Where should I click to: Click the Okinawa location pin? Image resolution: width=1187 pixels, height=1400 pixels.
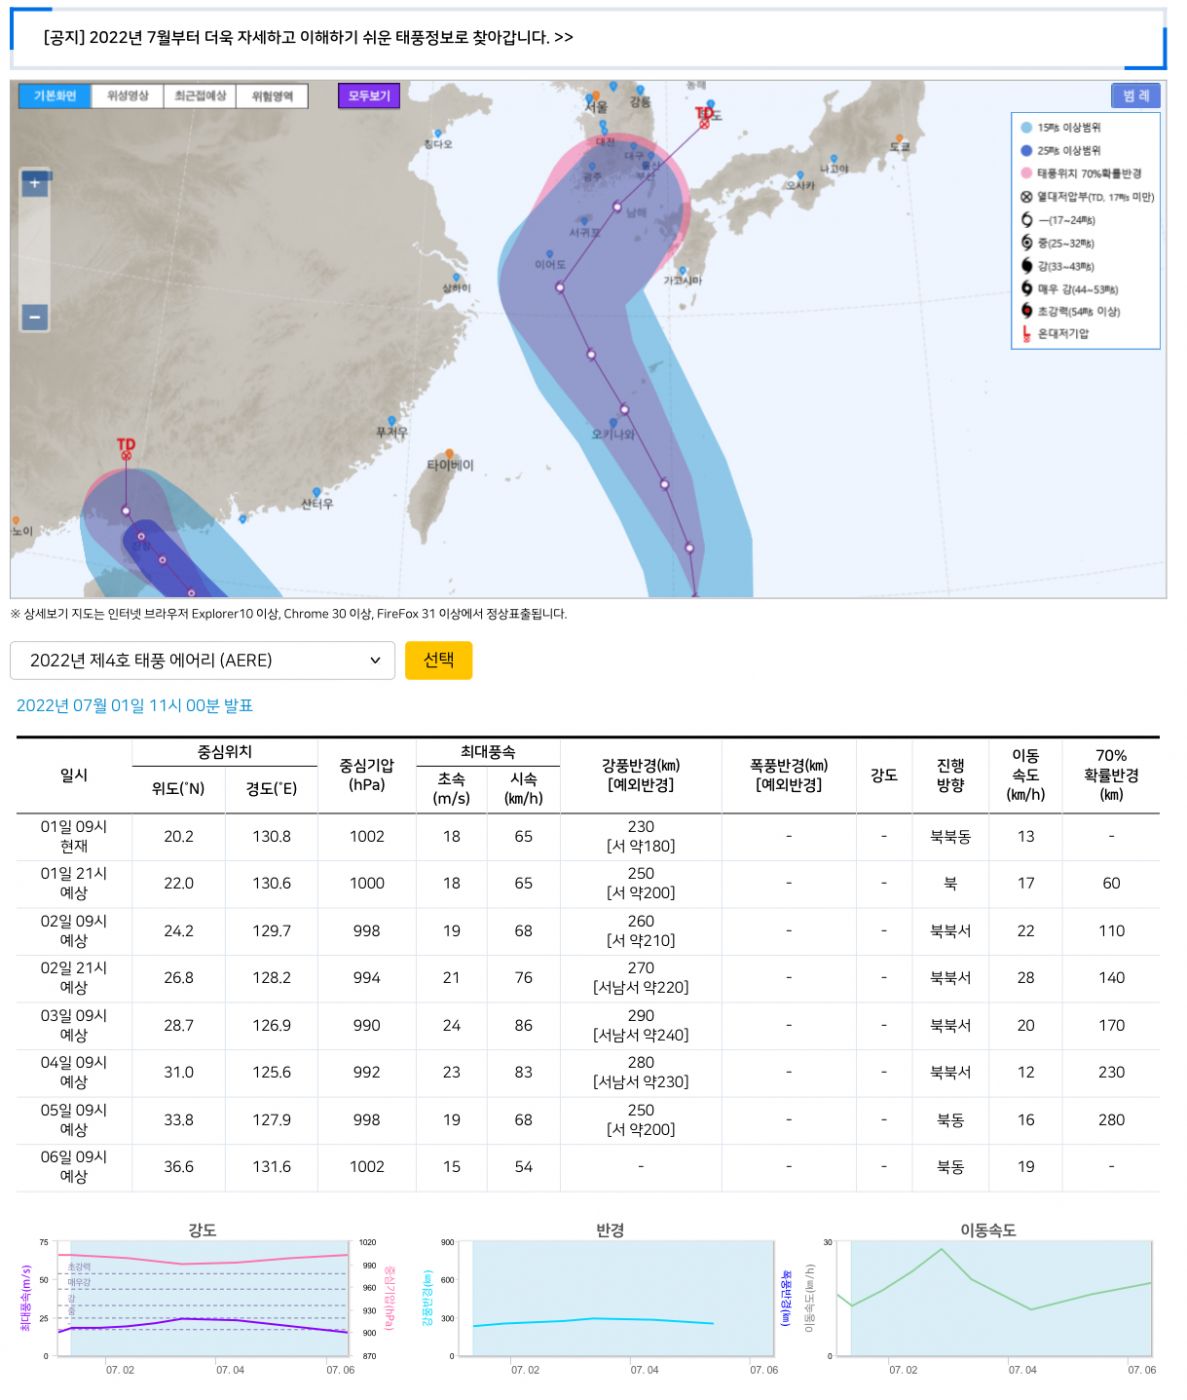coord(613,424)
